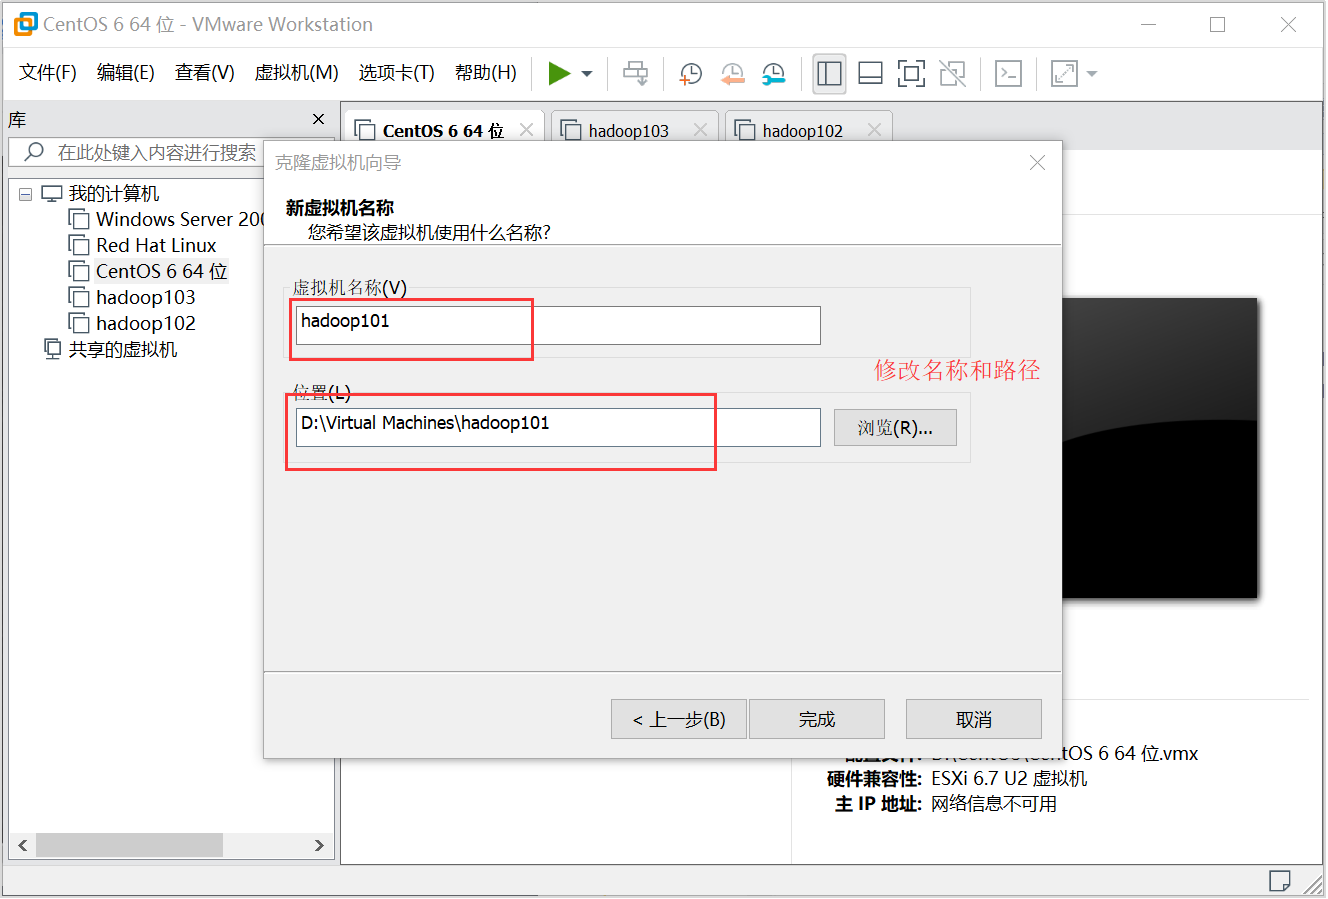Revert to snapshot toolbar icon
This screenshot has width=1328, height=899.
click(732, 73)
